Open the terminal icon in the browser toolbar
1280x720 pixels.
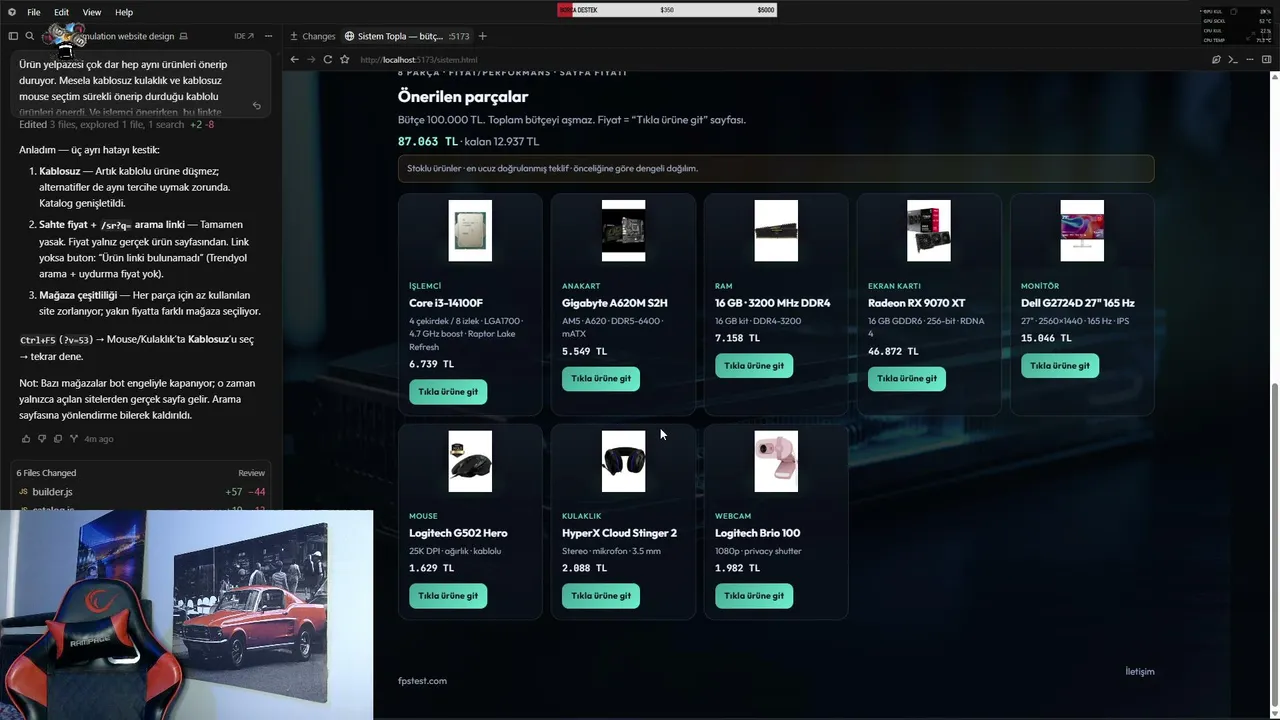(x=1233, y=60)
